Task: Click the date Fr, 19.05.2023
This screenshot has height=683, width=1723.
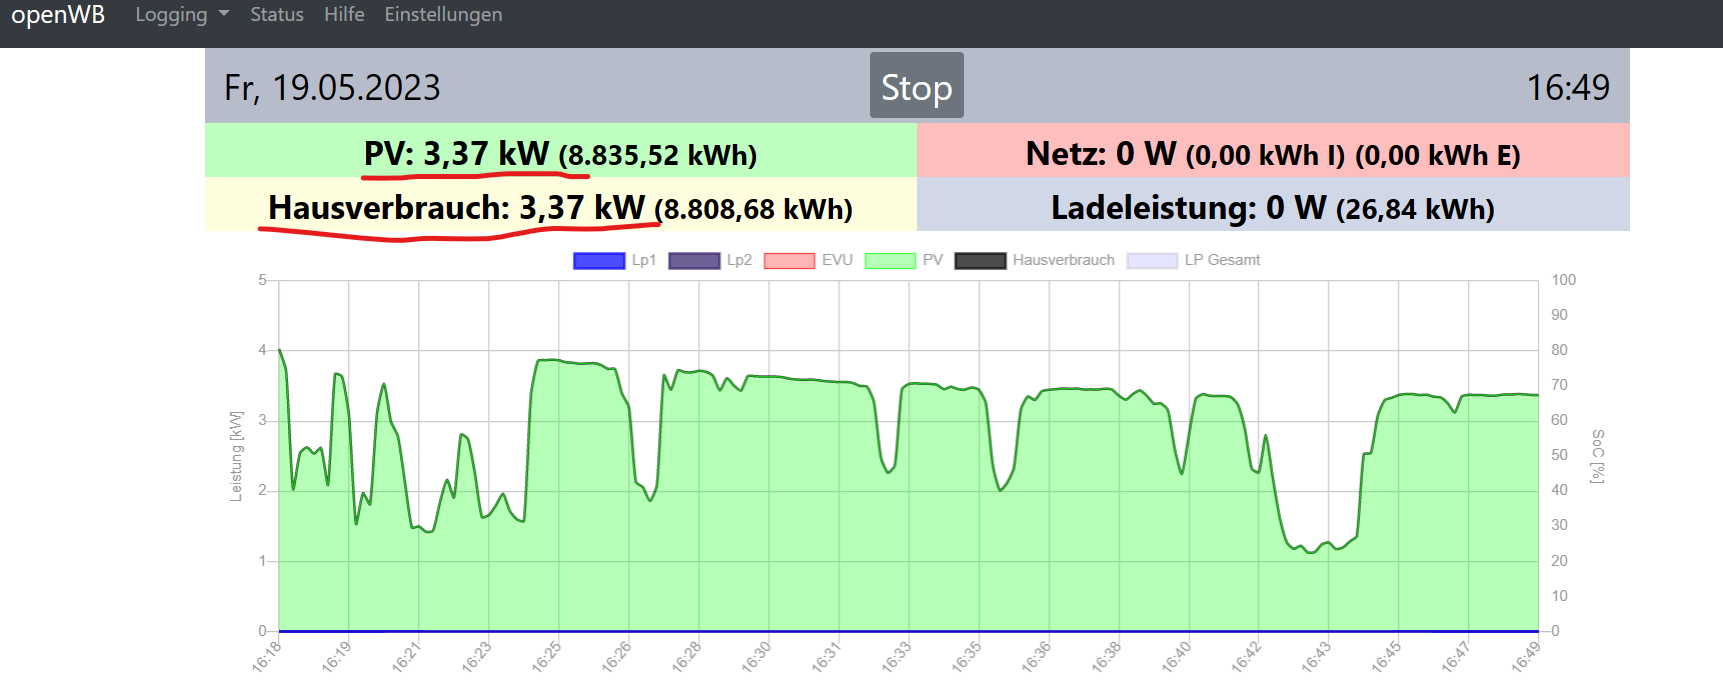Action: [x=332, y=88]
